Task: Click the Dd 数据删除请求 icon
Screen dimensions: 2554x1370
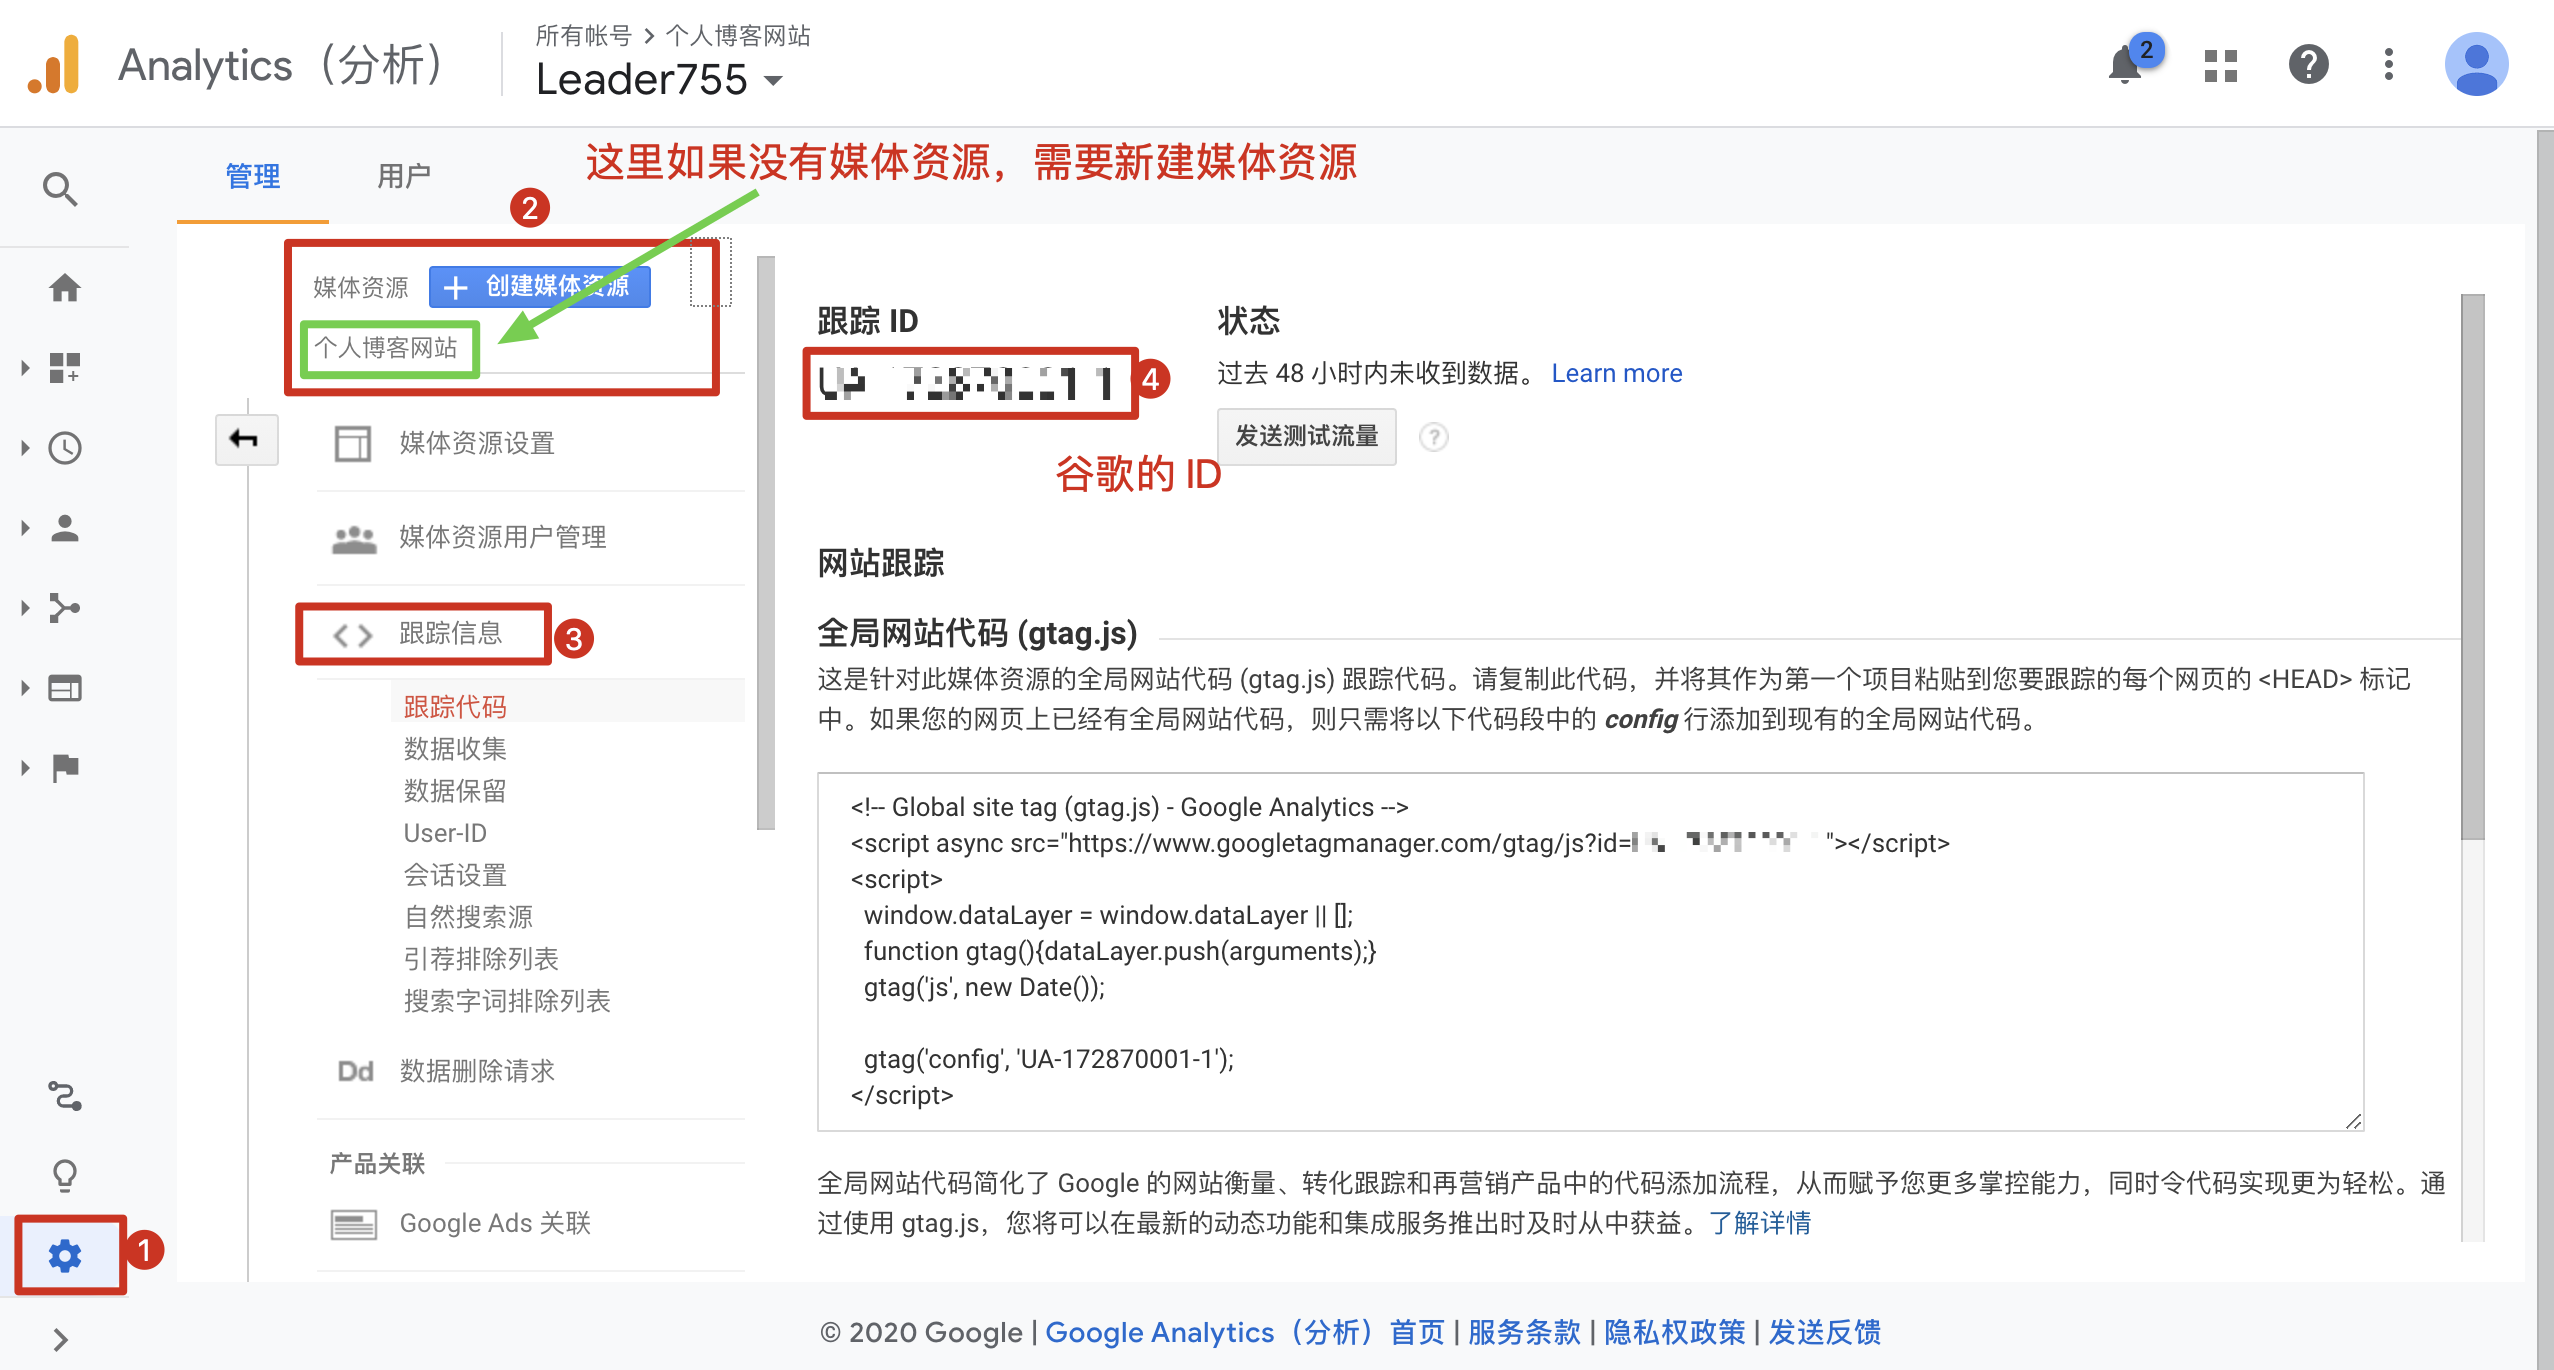Action: (x=355, y=1071)
